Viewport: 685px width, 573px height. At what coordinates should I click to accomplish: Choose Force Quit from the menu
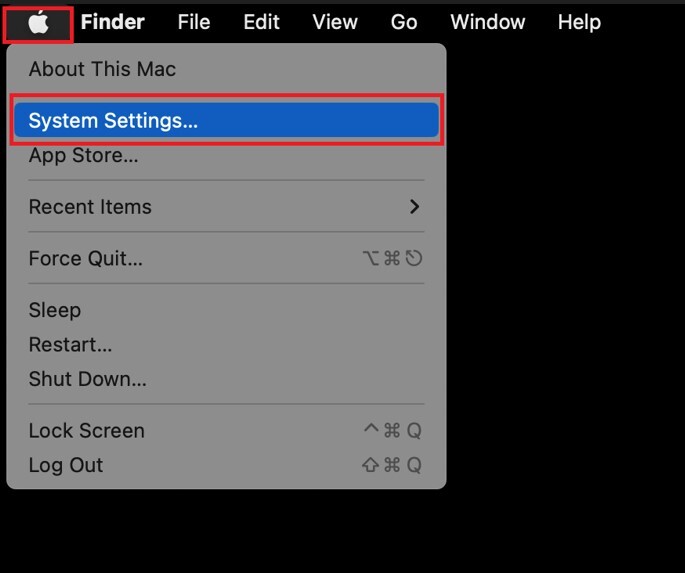(x=85, y=258)
